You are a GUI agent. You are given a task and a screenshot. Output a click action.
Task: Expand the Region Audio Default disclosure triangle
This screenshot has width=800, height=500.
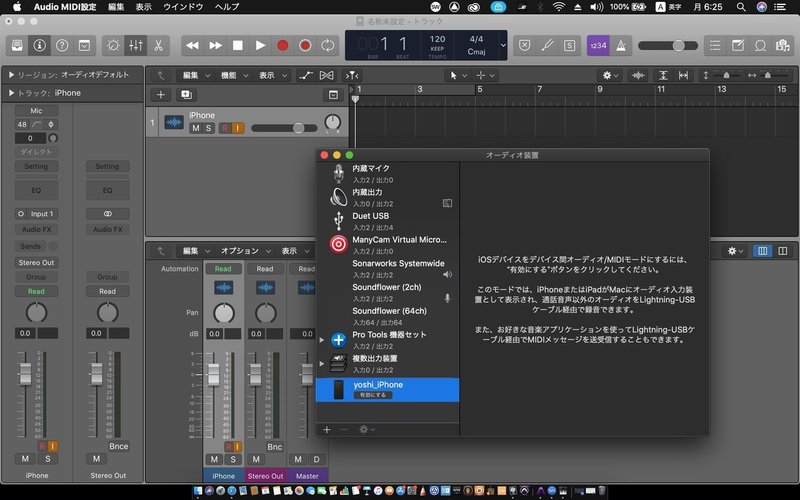point(11,75)
